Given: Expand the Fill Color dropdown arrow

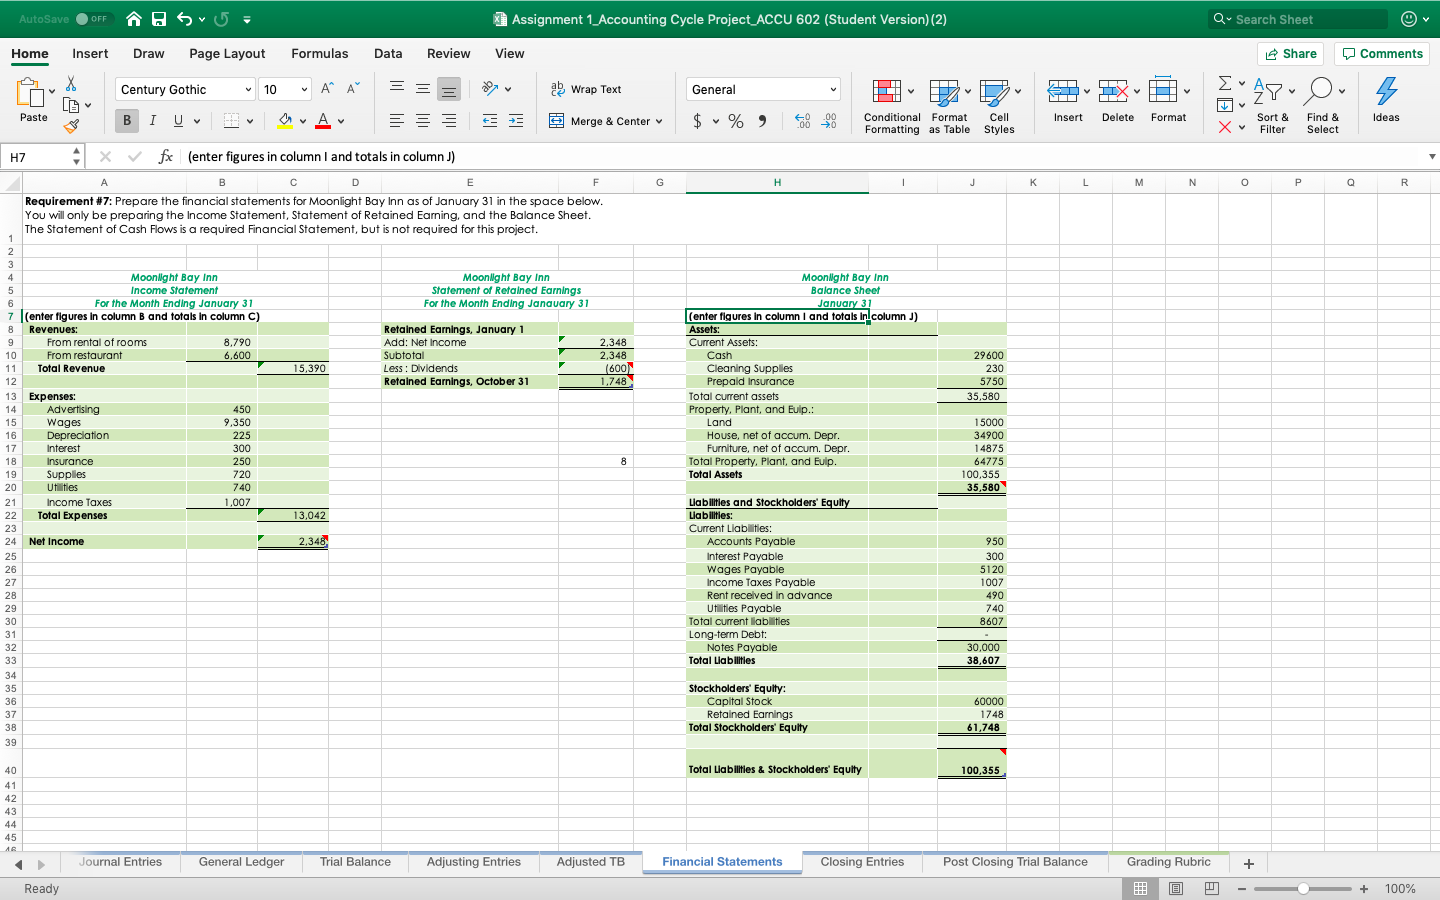Looking at the screenshot, I should (x=303, y=120).
